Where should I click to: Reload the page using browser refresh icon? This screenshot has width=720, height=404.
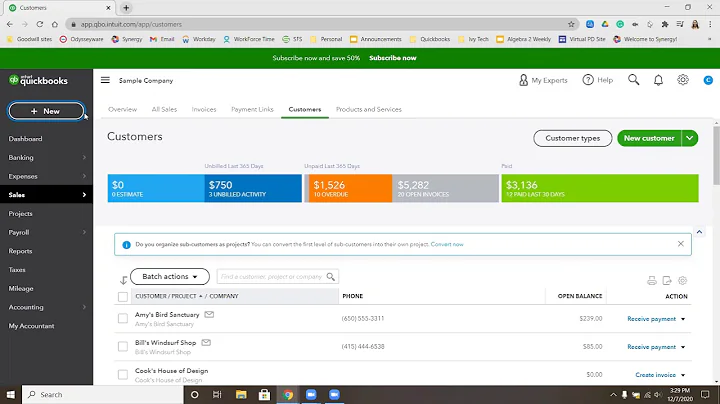click(x=40, y=24)
